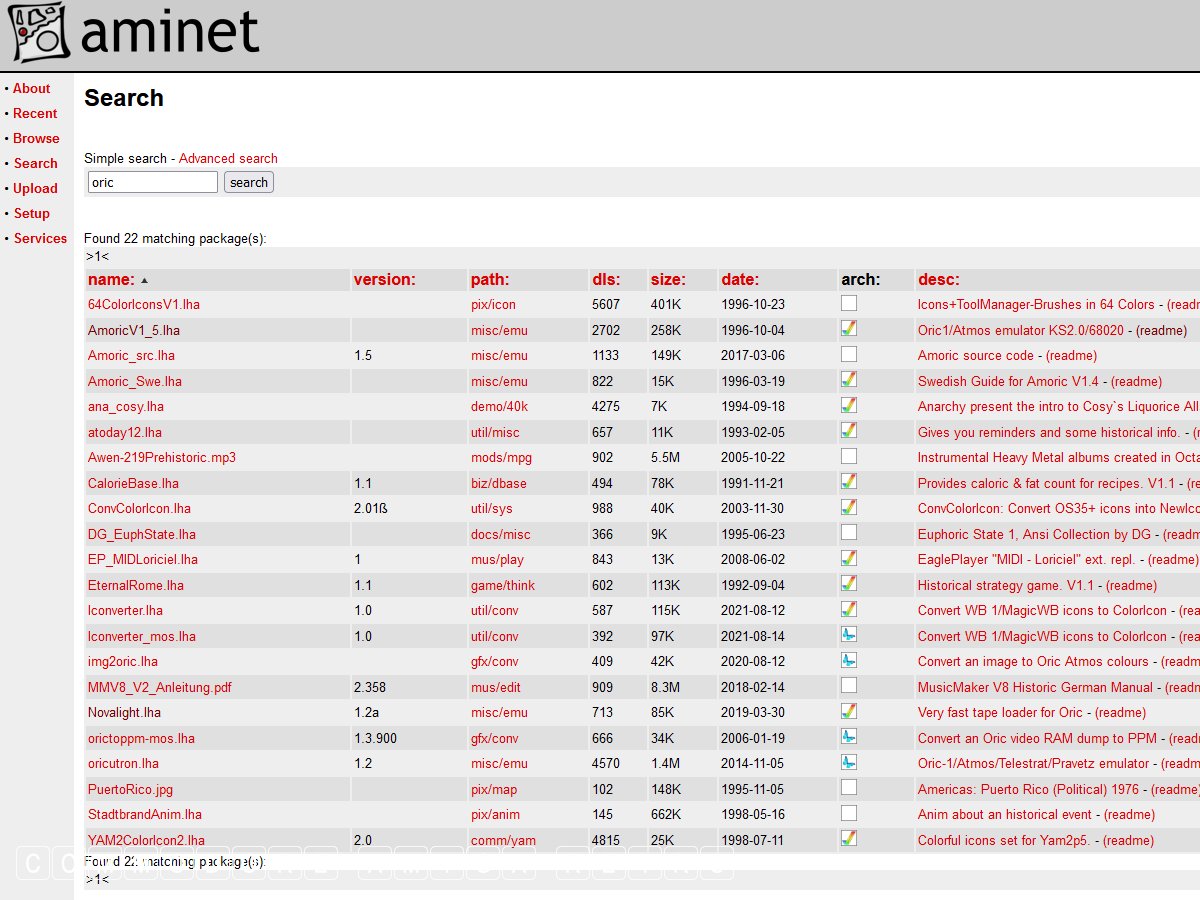The height and width of the screenshot is (900, 1200).
Task: Open the Browse sidebar menu item
Action: (x=36, y=138)
